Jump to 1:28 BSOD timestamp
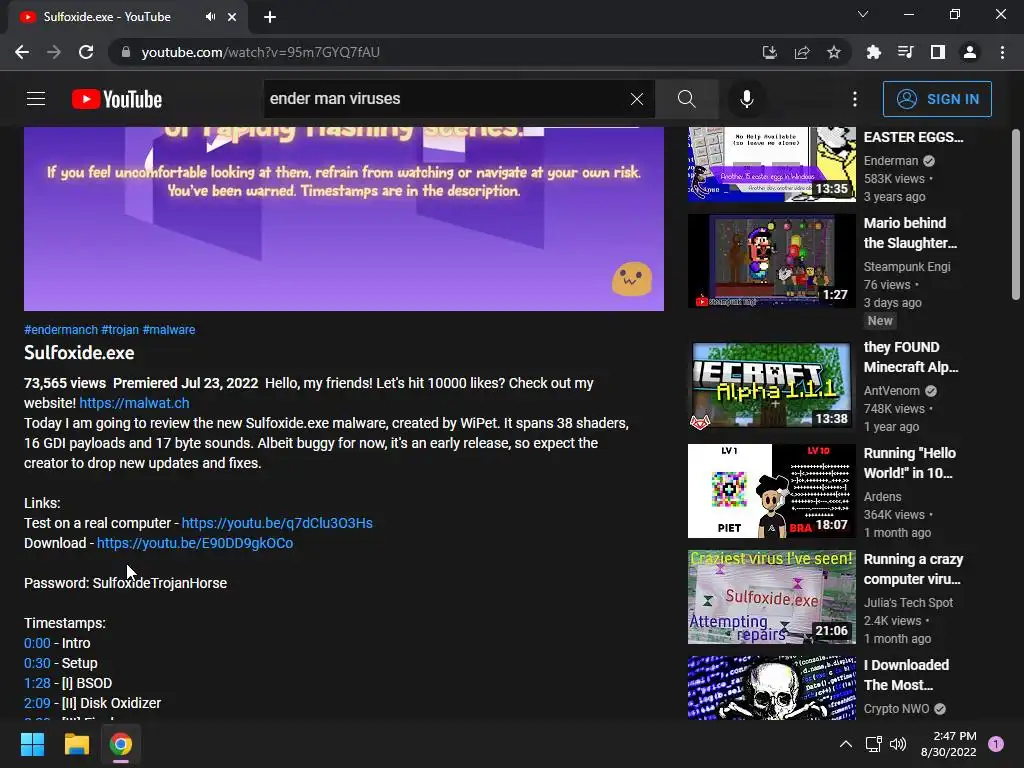 [37, 683]
